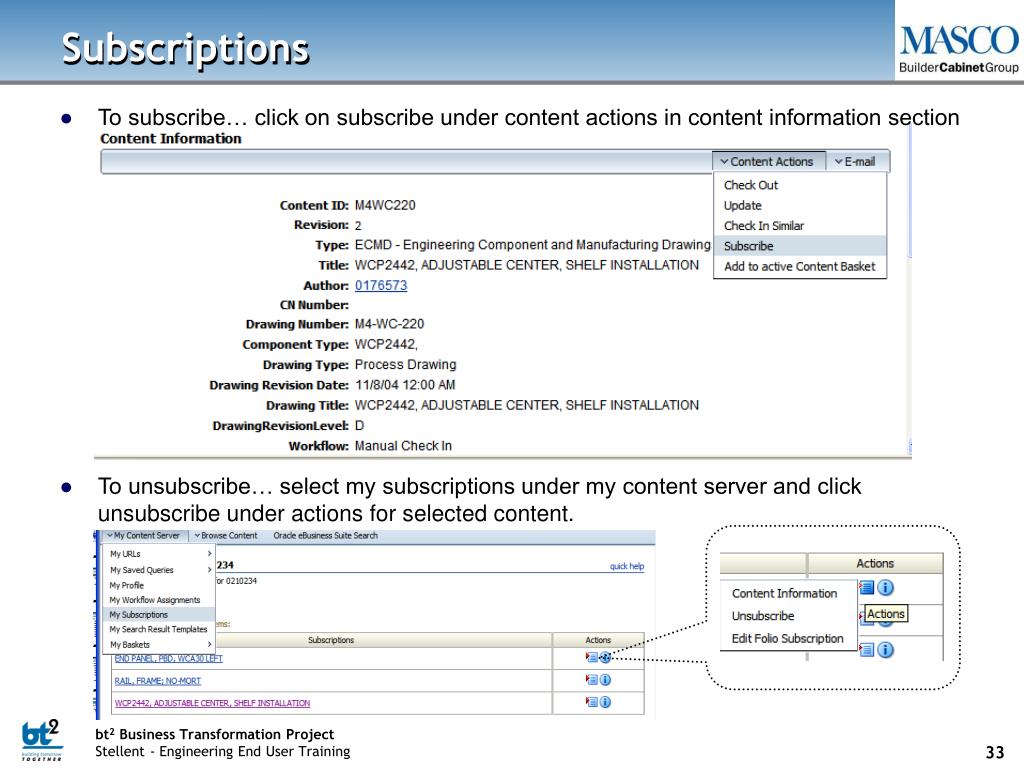Select My Workflow Assignments menu item
The width and height of the screenshot is (1024, 768).
[155, 600]
